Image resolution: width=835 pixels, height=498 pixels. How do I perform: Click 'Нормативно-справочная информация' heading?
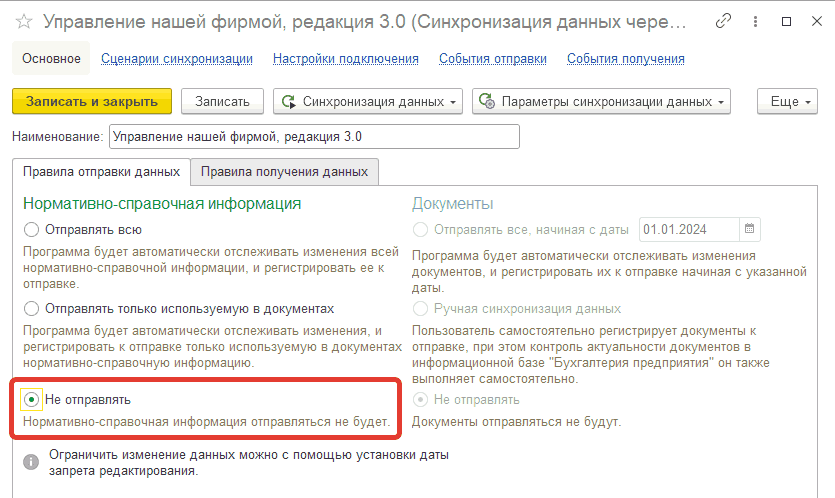point(162,203)
